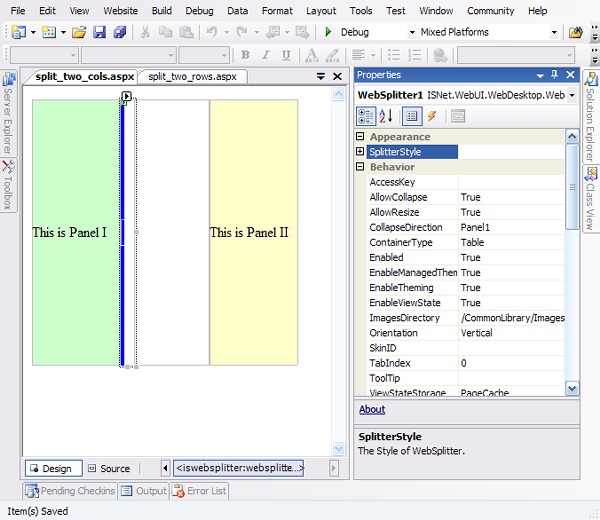Switch to split_two_rows.aspx tab
The width and height of the screenshot is (600, 520).
coord(190,76)
